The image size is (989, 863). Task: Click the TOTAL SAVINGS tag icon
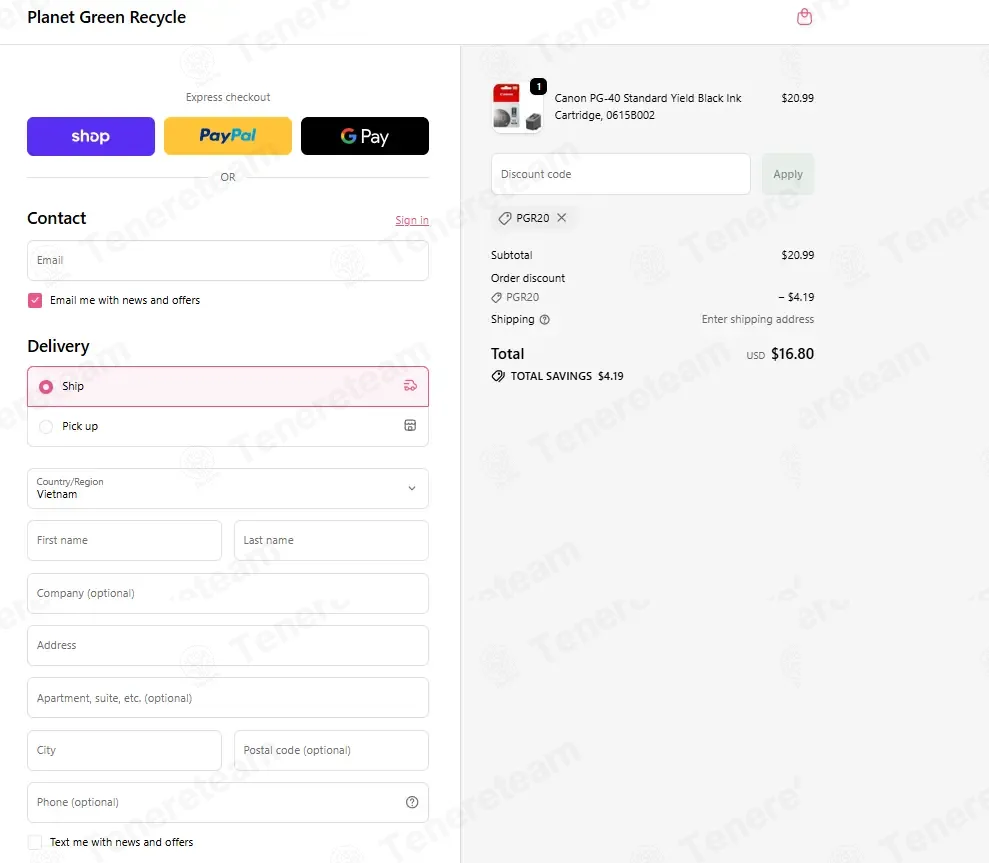click(498, 376)
